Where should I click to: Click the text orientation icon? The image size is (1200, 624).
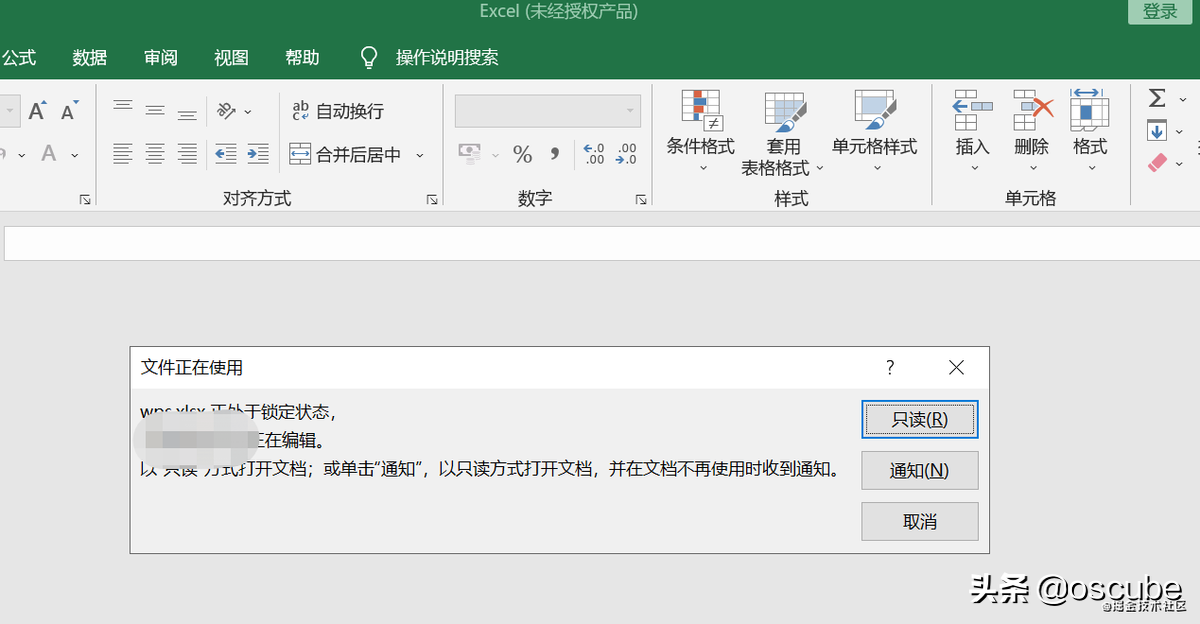pos(227,110)
